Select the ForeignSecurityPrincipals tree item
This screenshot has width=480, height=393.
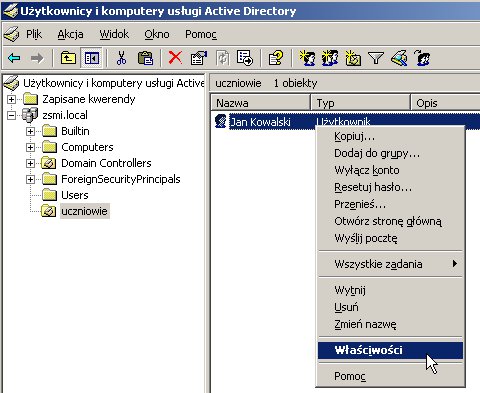121,179
